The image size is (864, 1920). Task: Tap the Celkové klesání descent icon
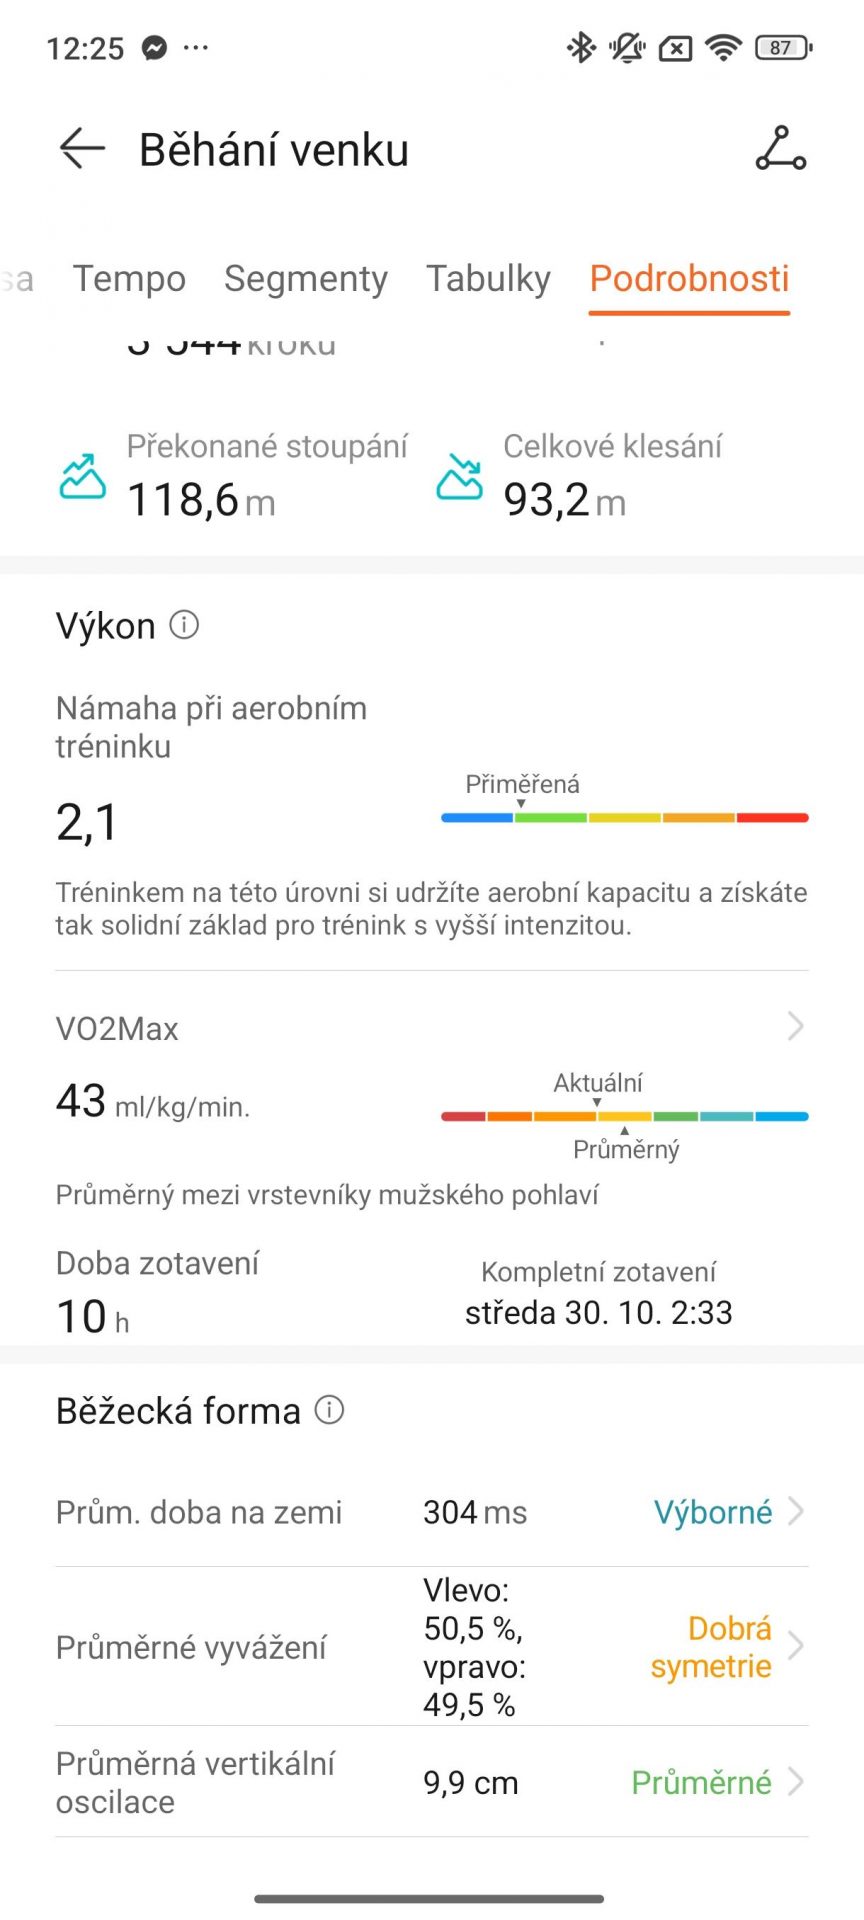(x=459, y=476)
